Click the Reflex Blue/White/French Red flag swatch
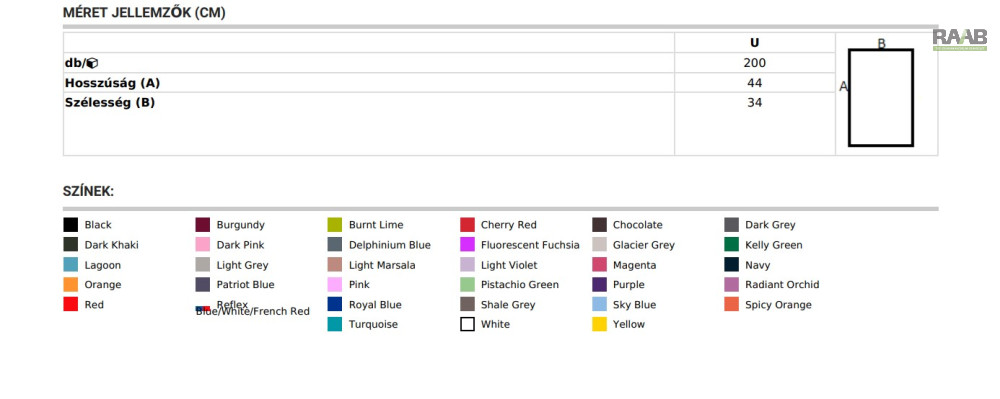 pyautogui.click(x=203, y=308)
